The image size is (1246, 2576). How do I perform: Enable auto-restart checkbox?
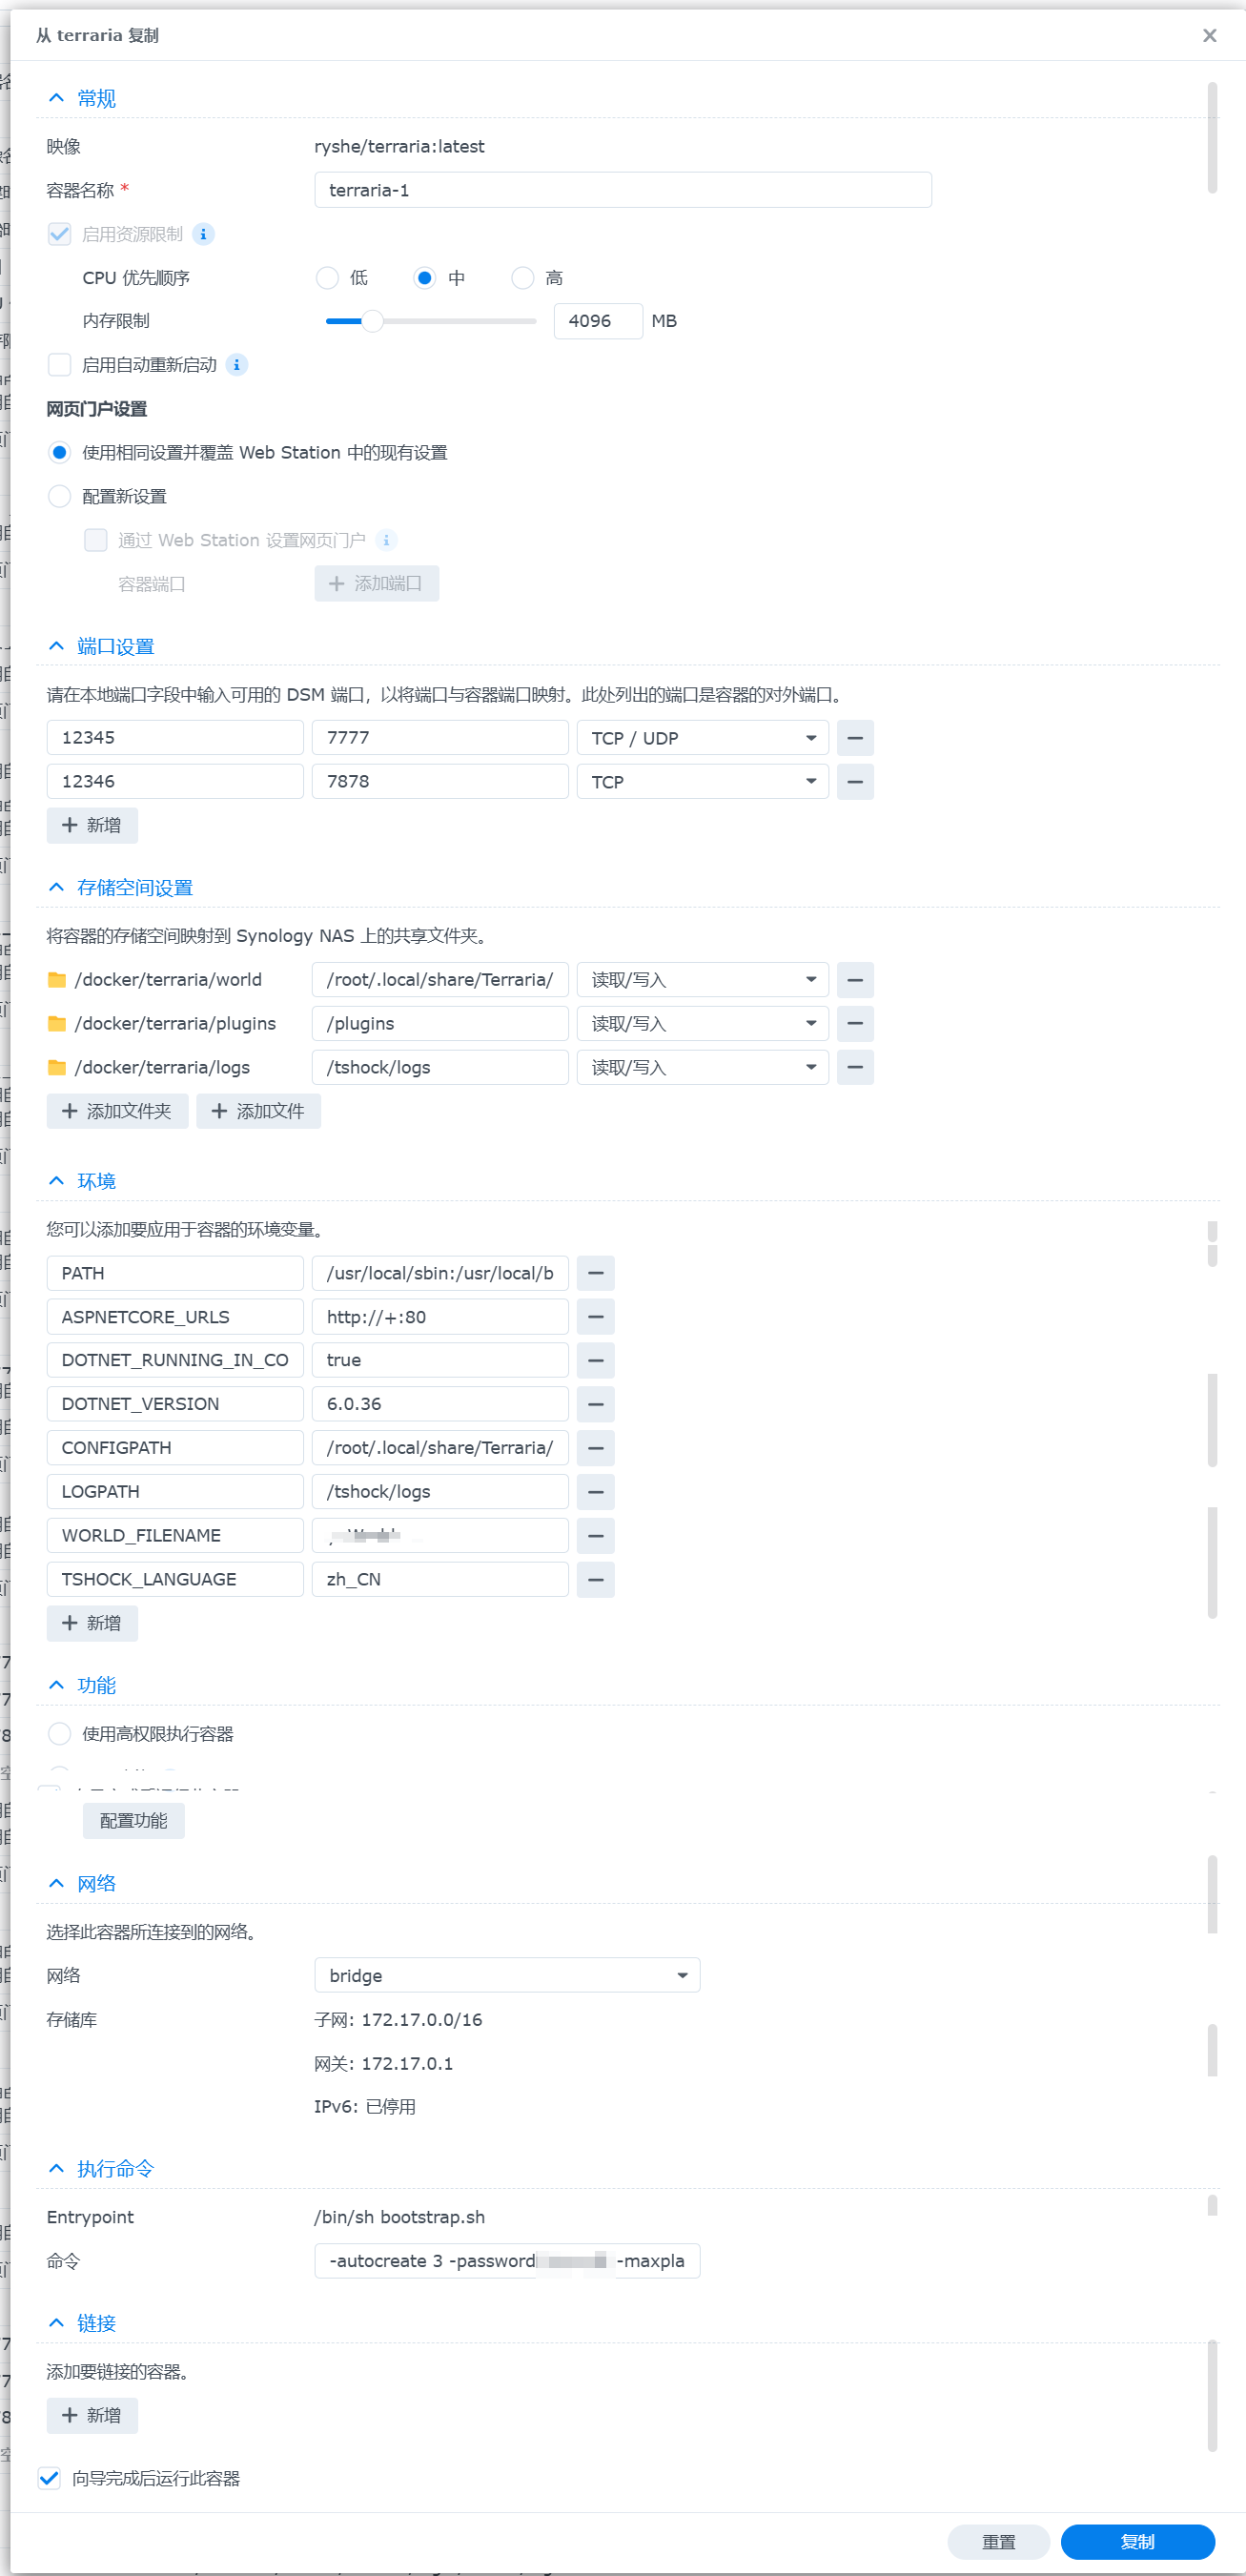[x=60, y=365]
